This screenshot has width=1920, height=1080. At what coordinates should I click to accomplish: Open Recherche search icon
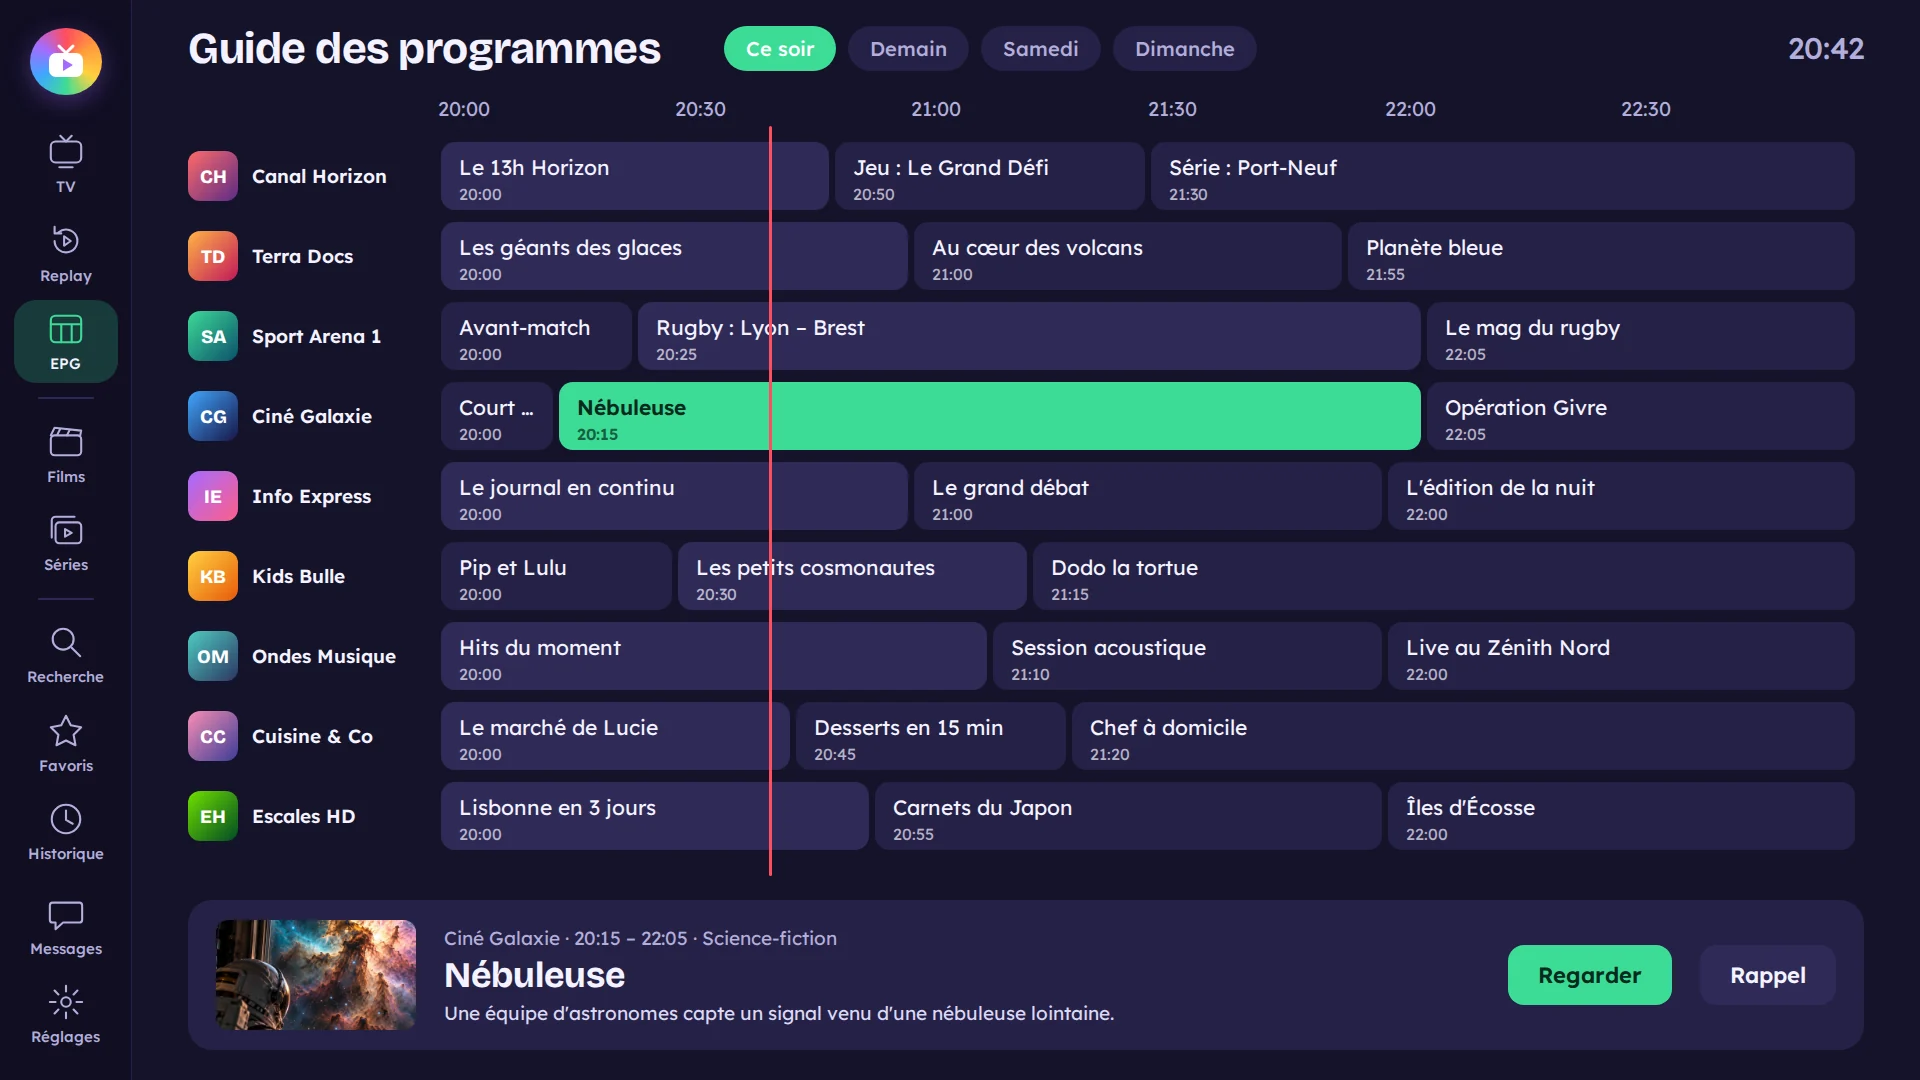click(x=65, y=642)
